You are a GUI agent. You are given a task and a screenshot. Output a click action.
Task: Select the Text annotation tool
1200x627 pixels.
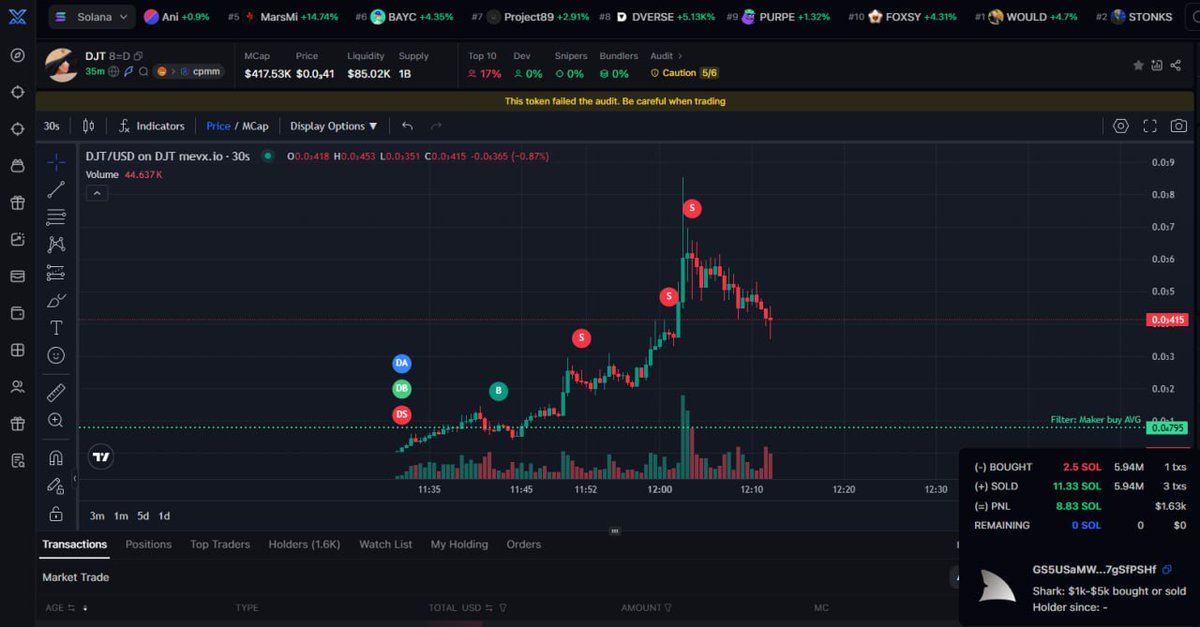(x=56, y=328)
